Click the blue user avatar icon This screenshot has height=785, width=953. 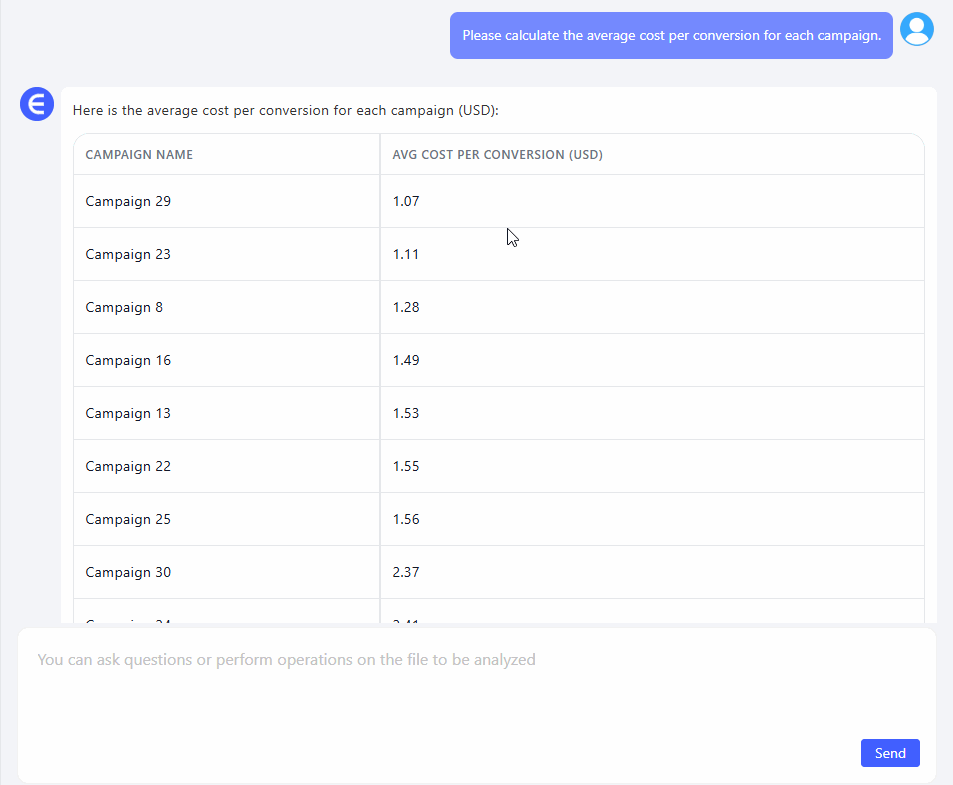pos(916,29)
